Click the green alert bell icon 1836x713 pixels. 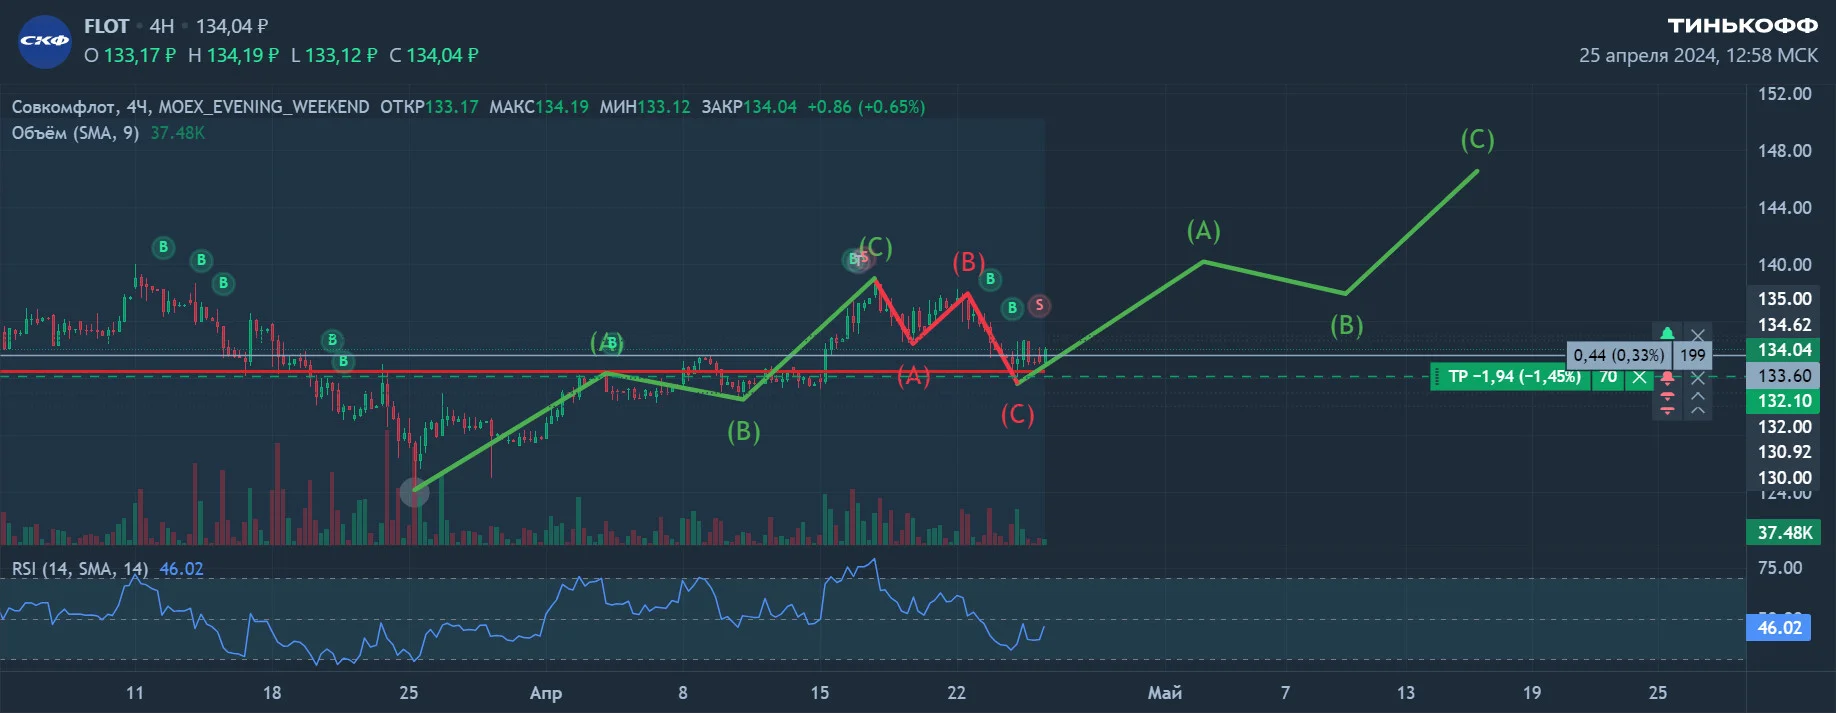[x=1667, y=334]
